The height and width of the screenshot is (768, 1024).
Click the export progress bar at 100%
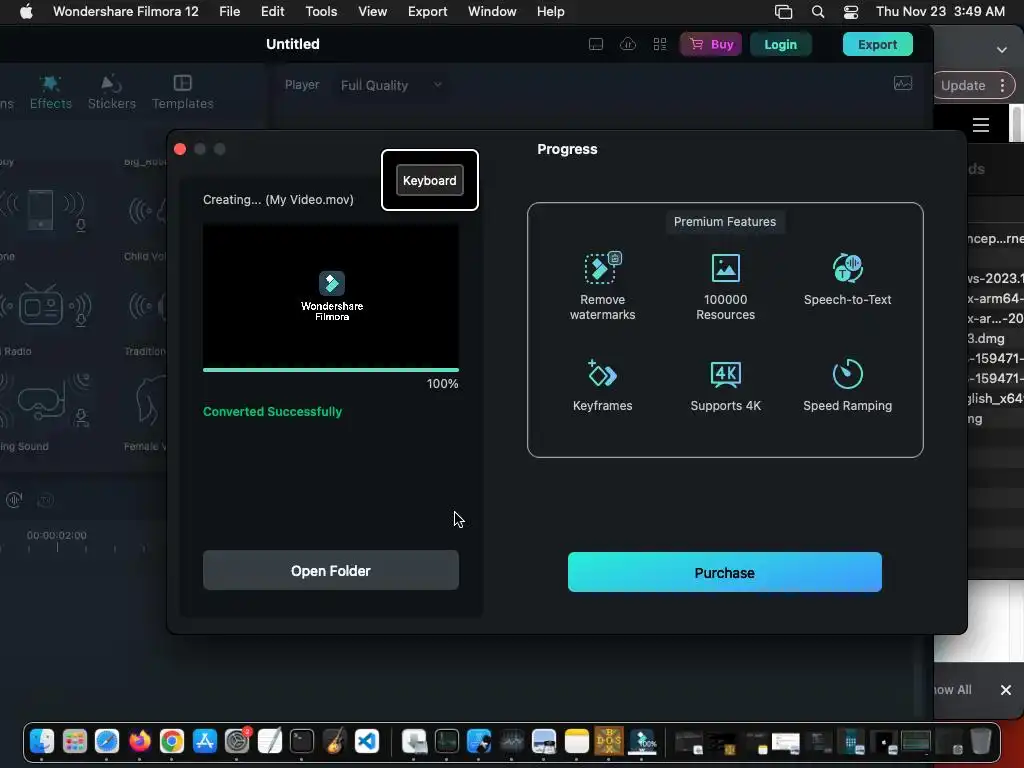(x=330, y=370)
